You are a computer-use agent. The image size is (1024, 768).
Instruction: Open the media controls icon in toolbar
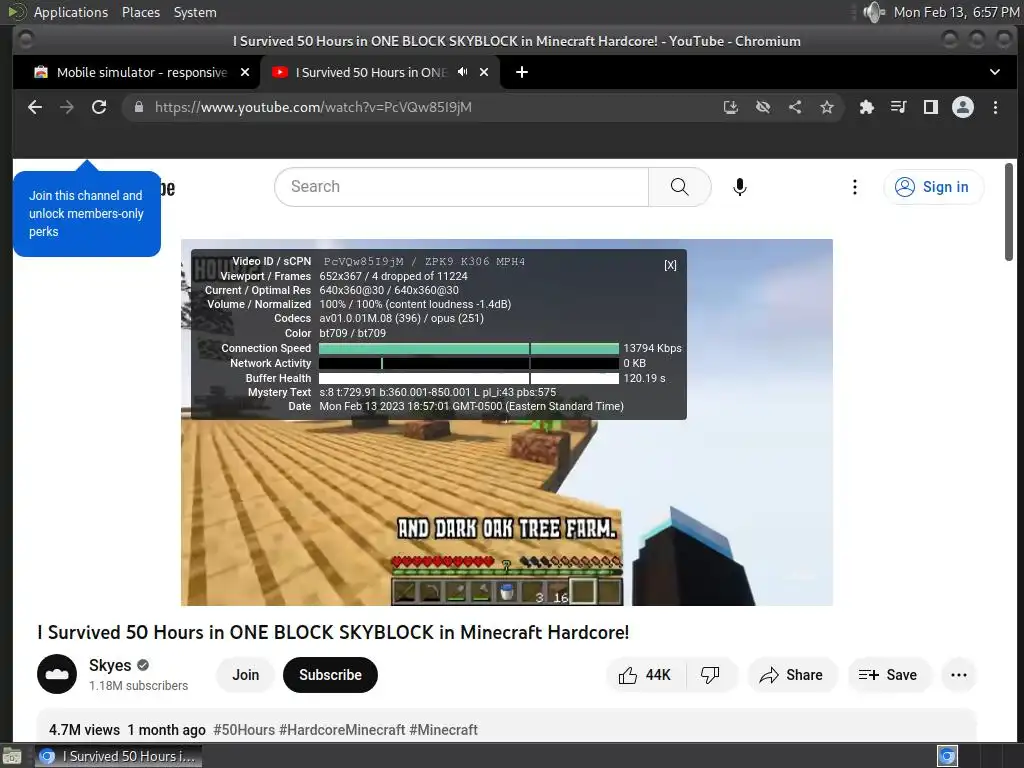[899, 107]
